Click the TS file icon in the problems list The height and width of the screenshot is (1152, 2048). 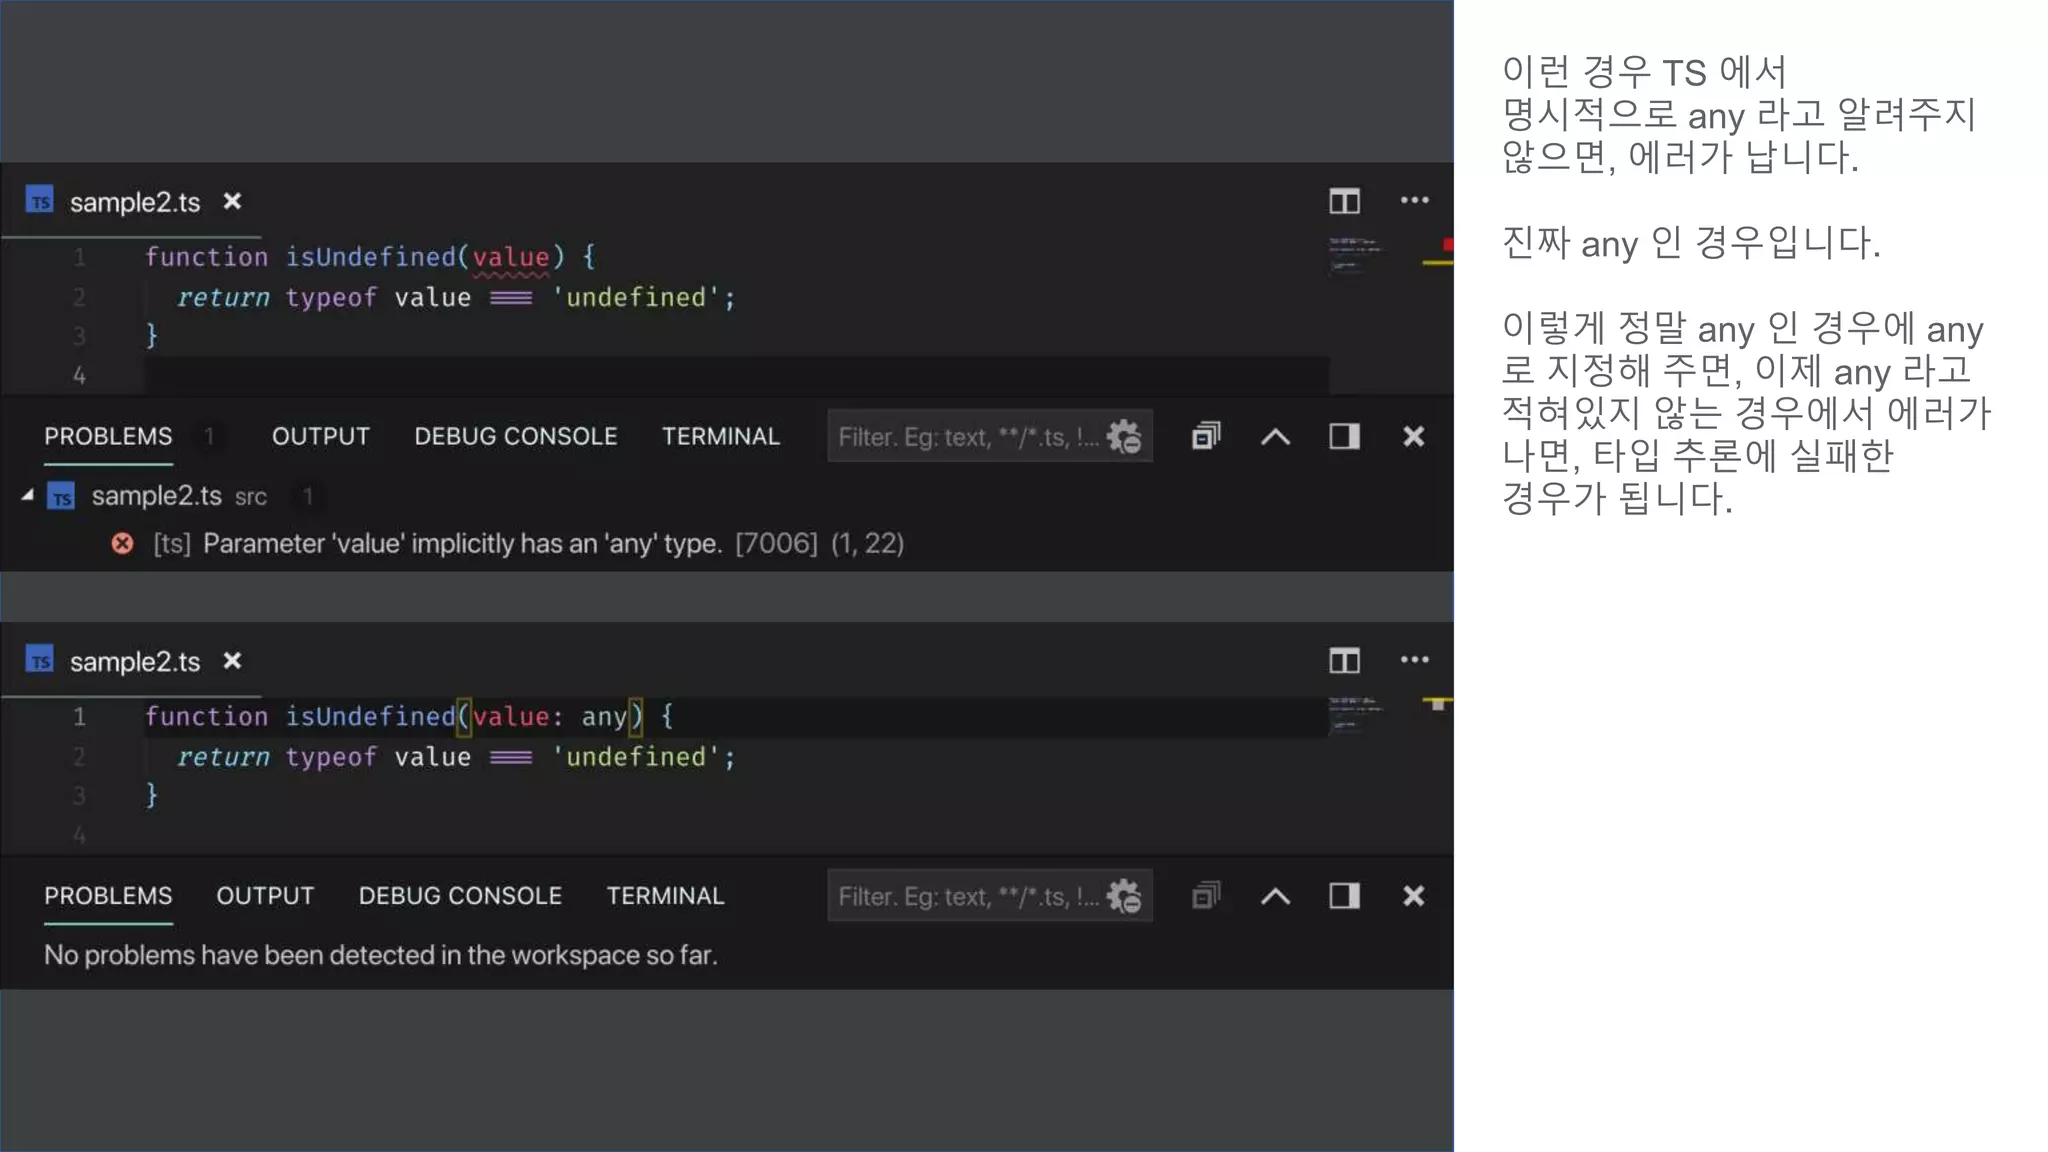click(62, 496)
